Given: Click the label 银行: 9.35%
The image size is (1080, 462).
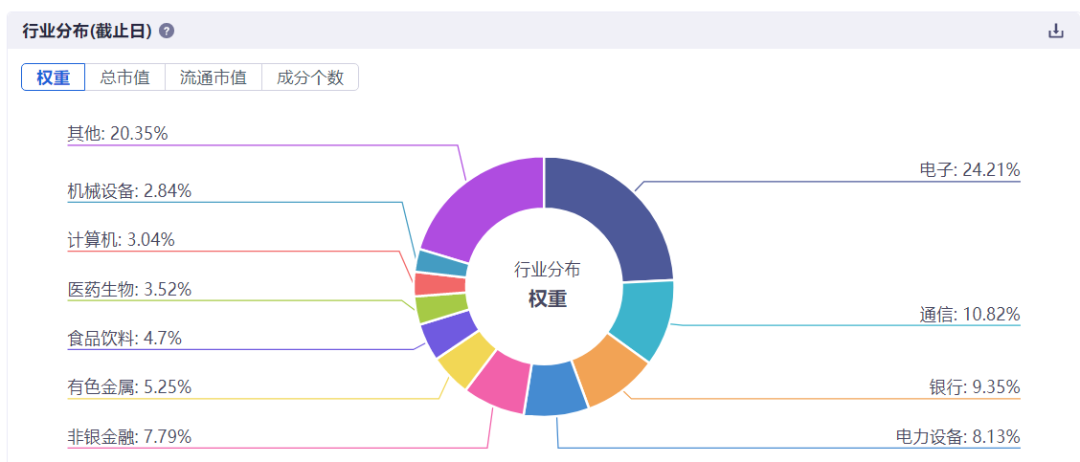Looking at the screenshot, I should pyautogui.click(x=975, y=388).
